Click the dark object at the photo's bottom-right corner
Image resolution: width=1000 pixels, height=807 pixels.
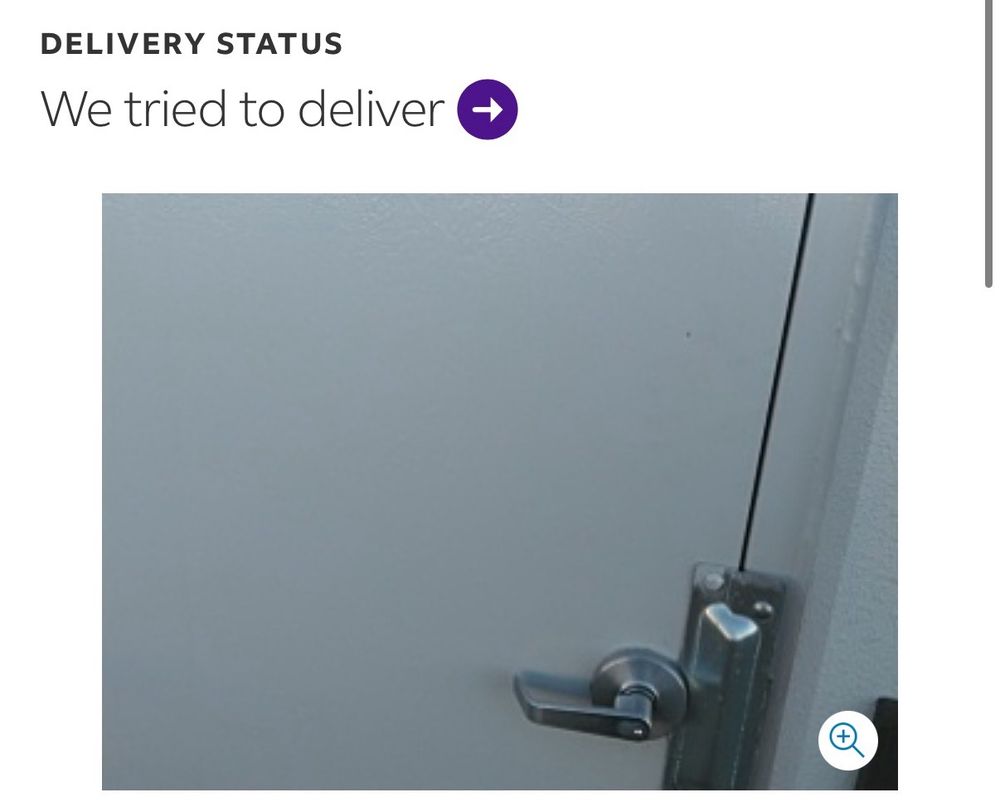886,743
